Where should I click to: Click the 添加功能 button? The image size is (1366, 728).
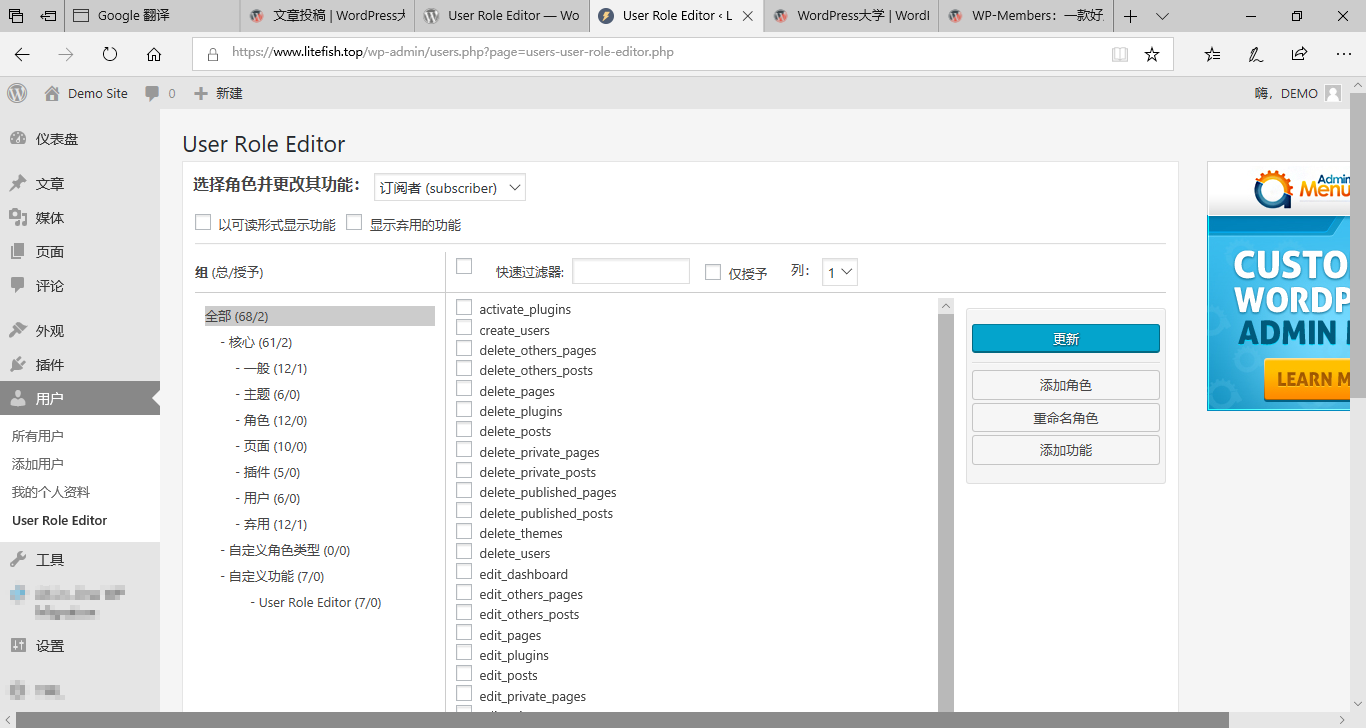point(1066,450)
